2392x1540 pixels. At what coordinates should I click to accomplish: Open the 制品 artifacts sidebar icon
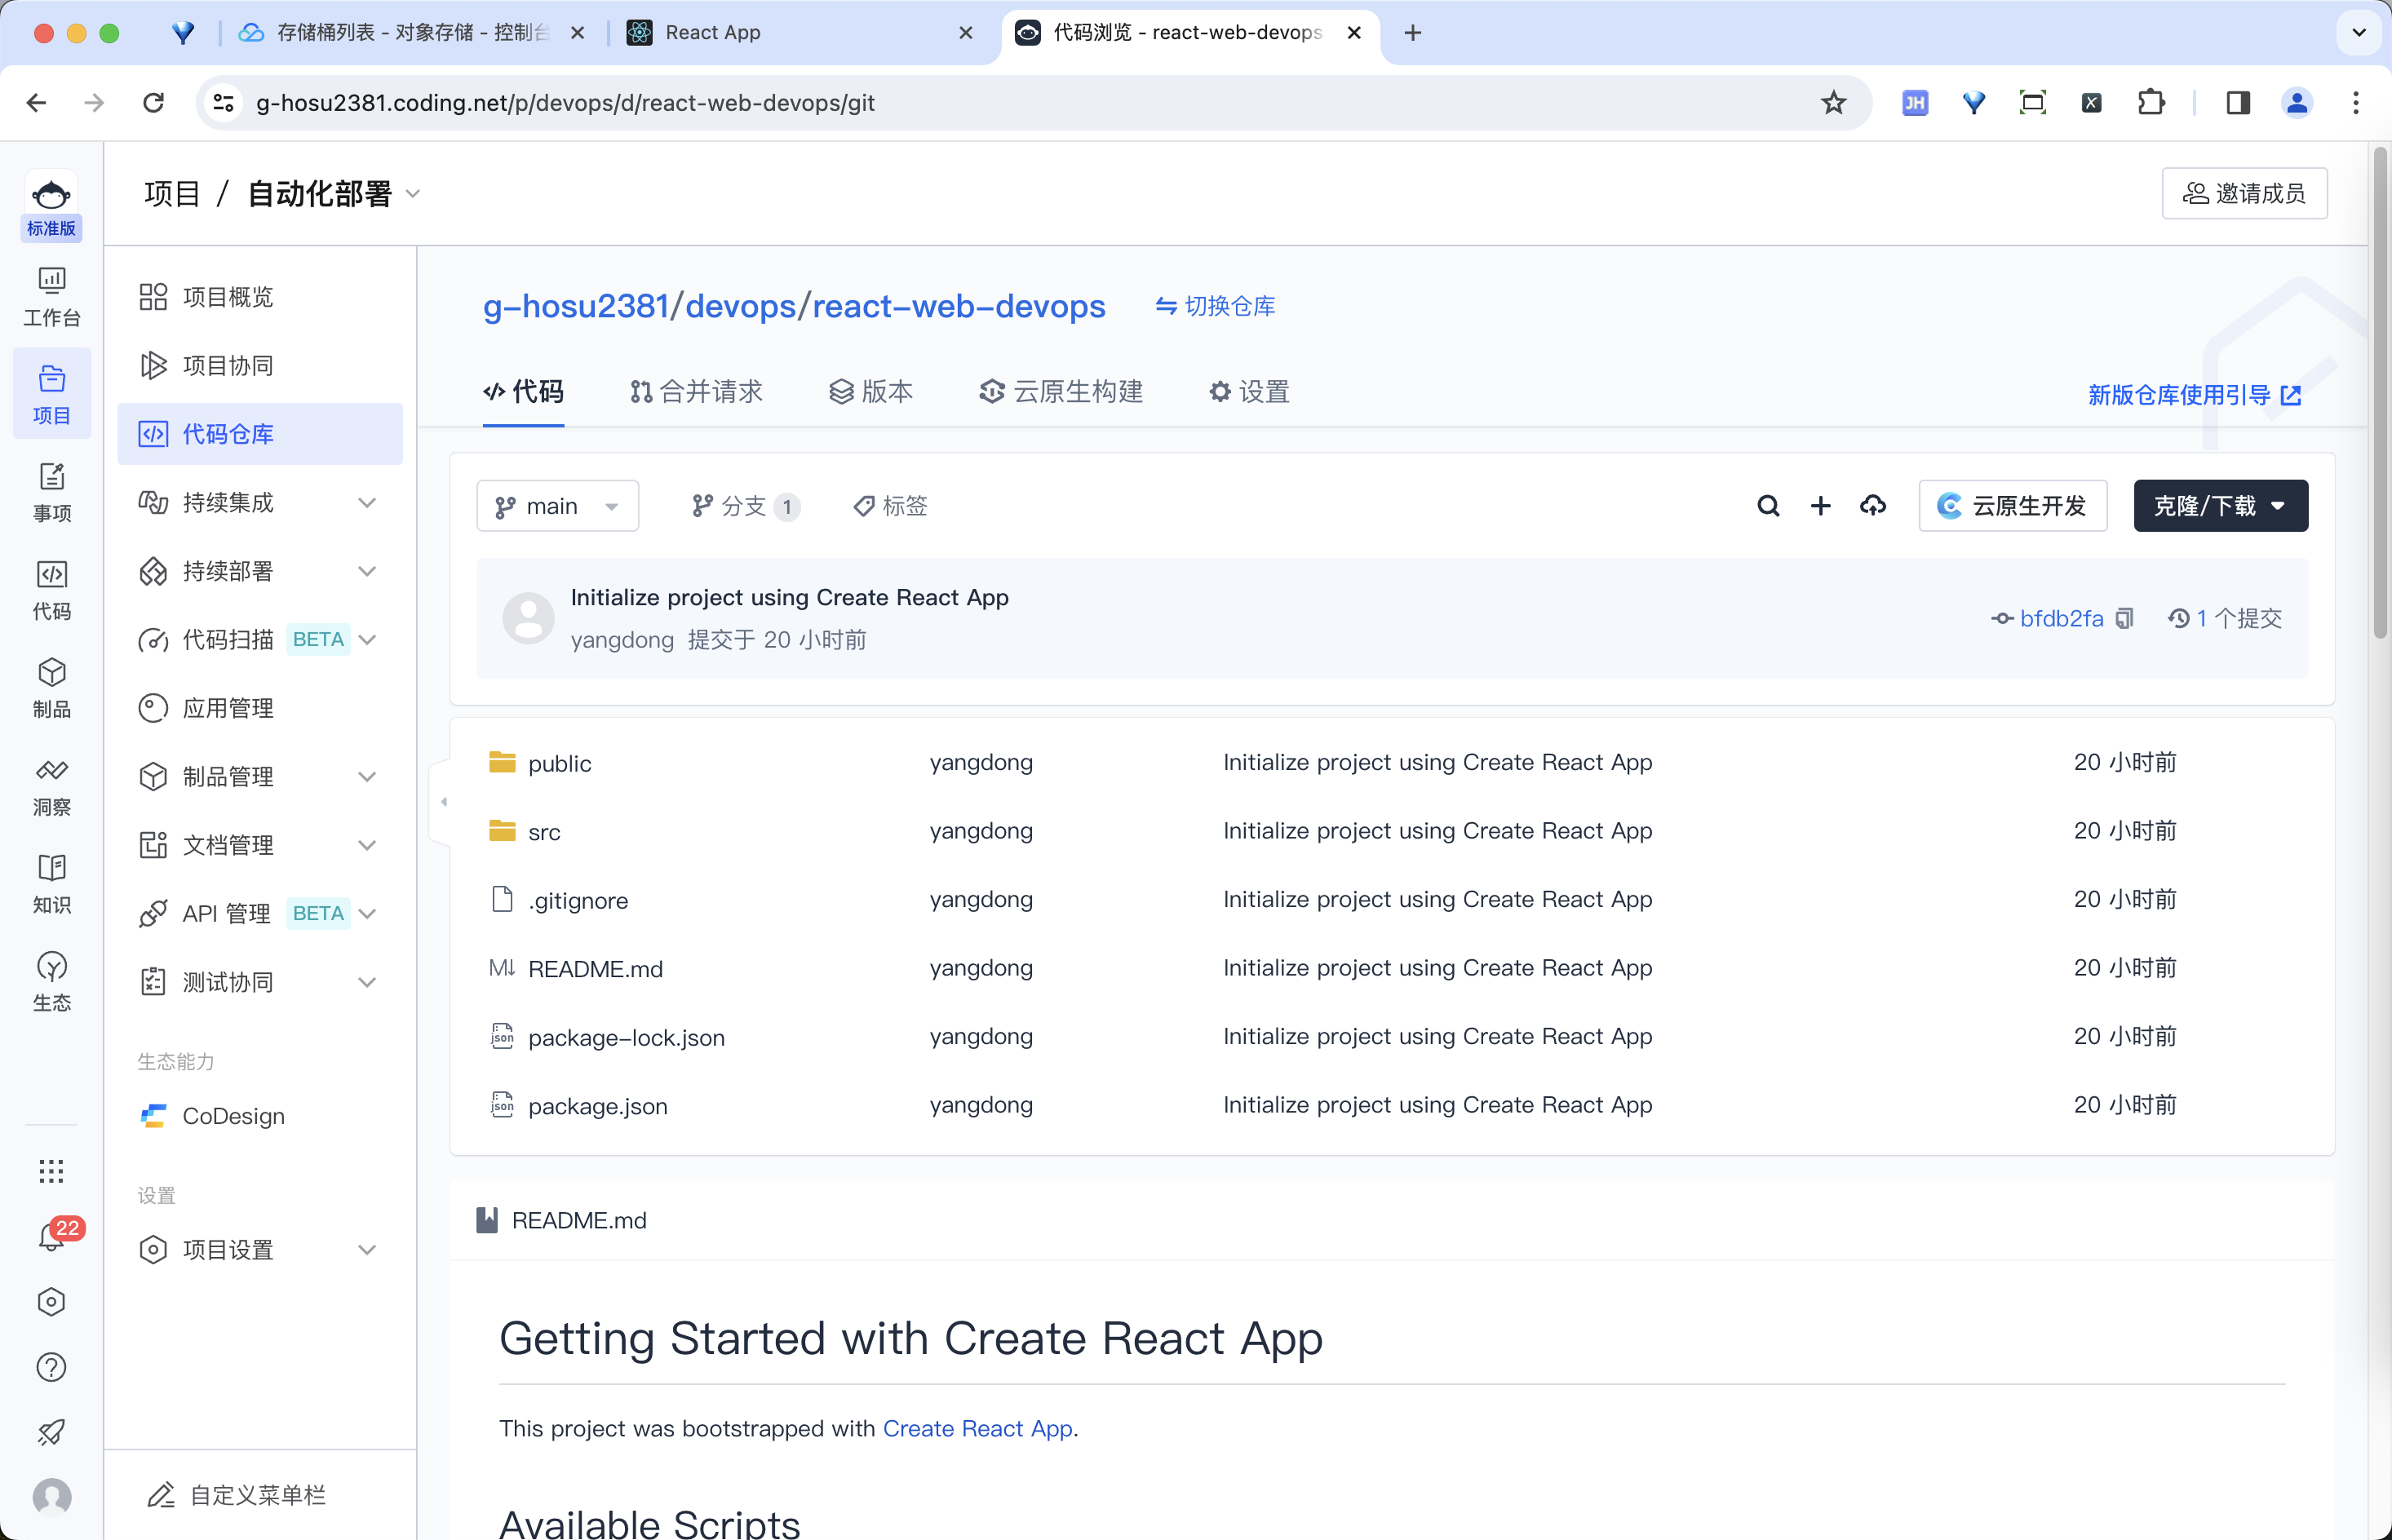tap(52, 689)
